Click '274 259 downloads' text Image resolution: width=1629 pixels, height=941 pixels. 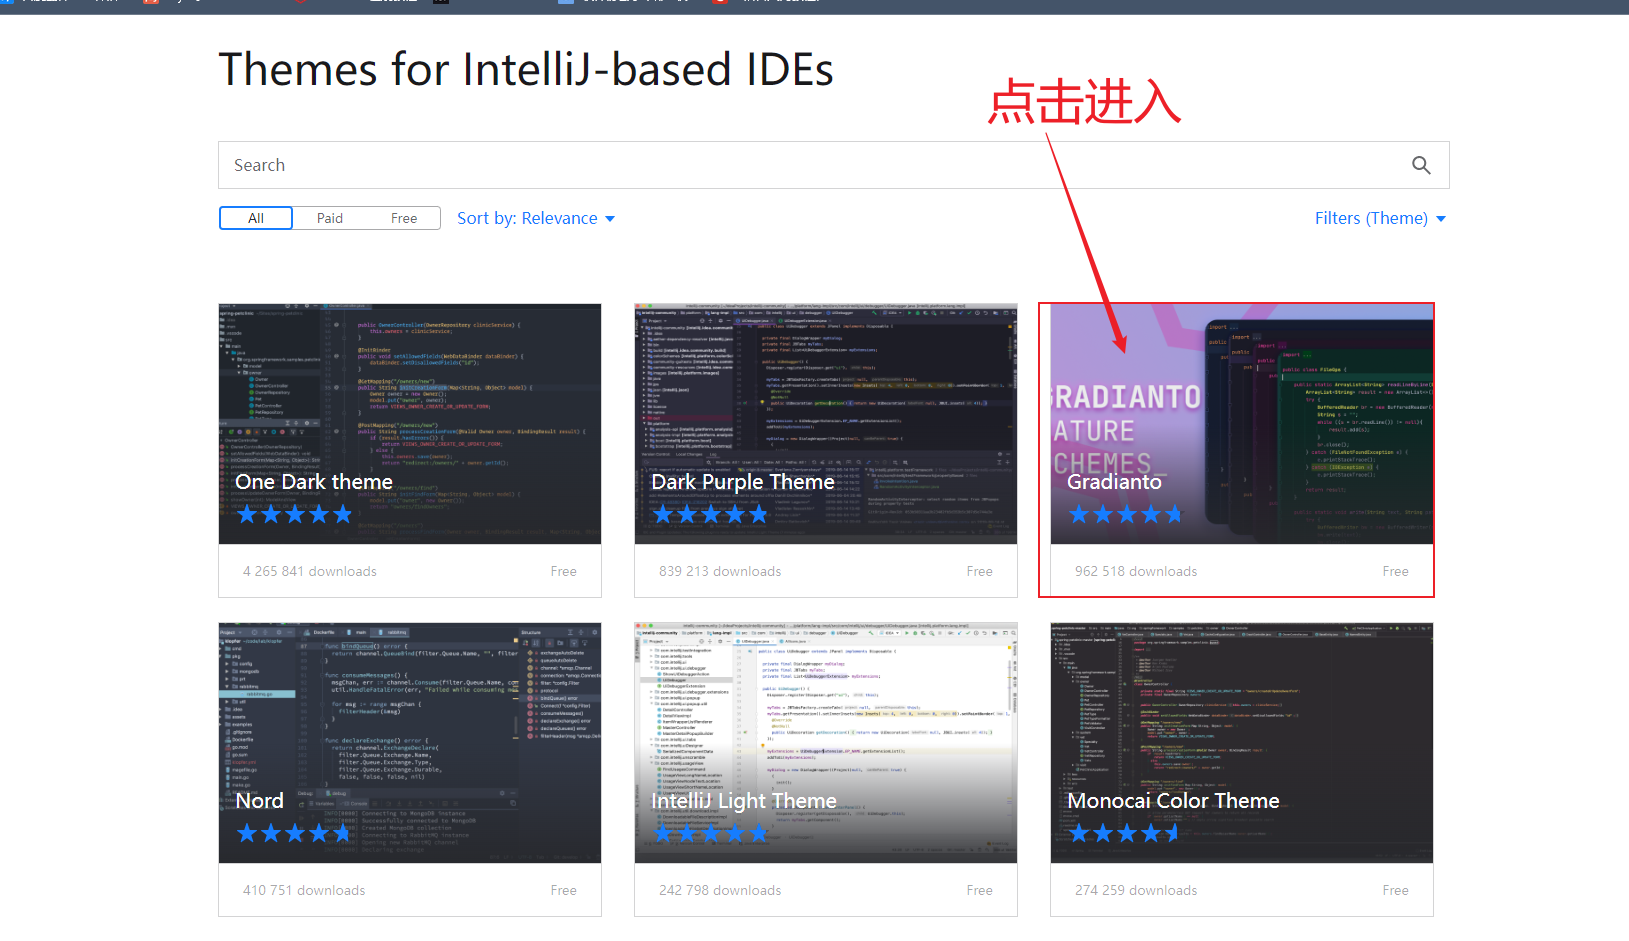pyautogui.click(x=1136, y=890)
